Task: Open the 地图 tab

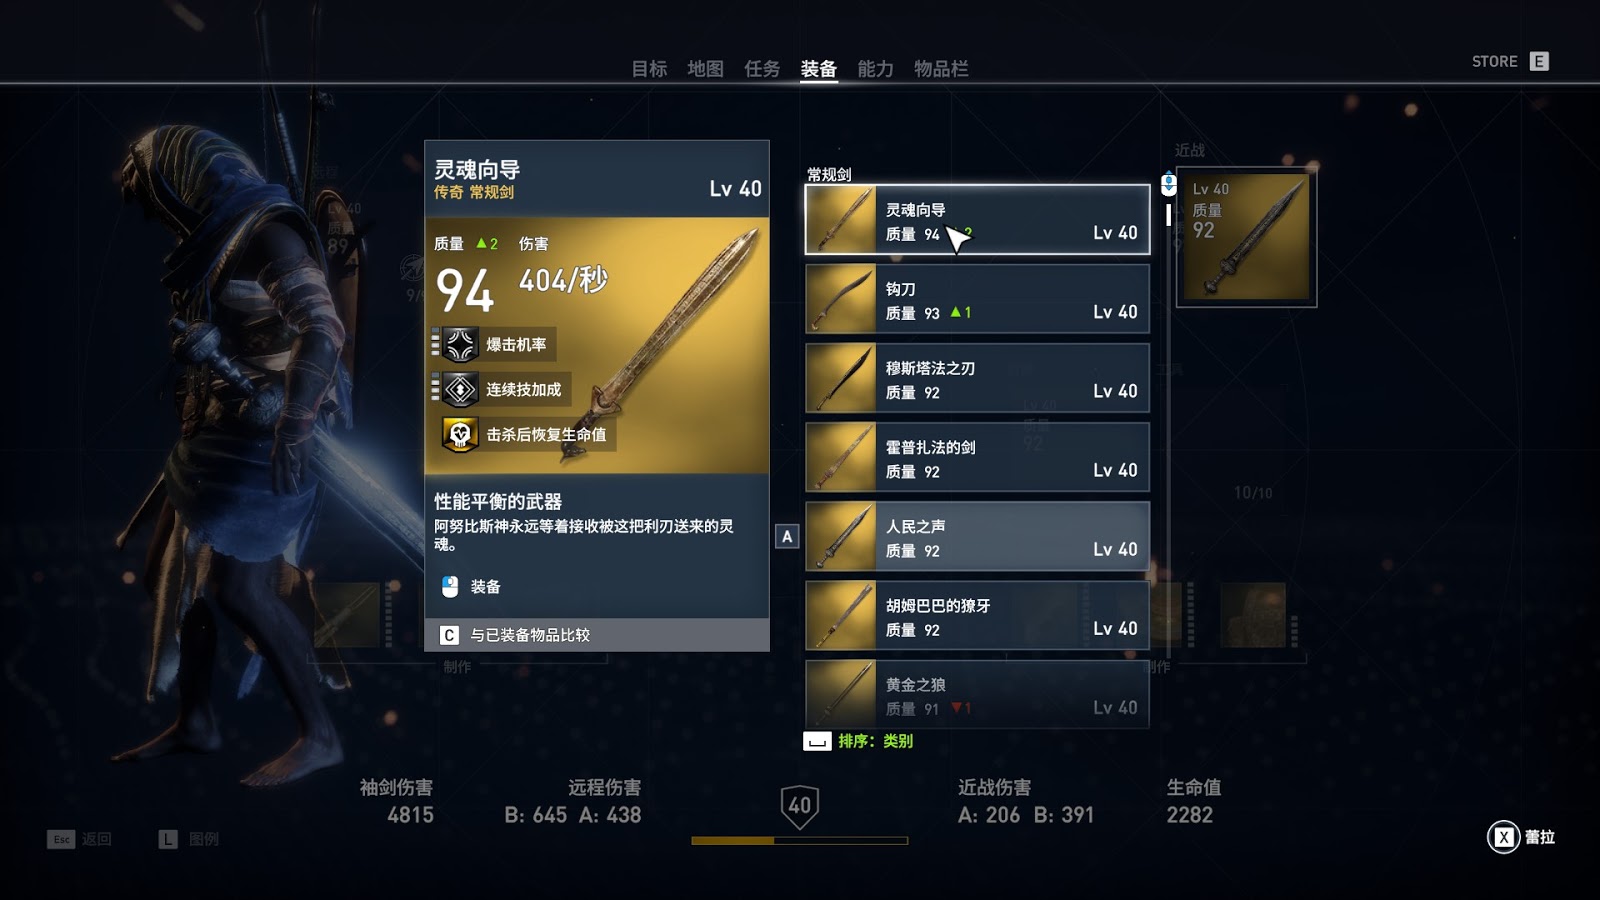Action: pyautogui.click(x=705, y=69)
